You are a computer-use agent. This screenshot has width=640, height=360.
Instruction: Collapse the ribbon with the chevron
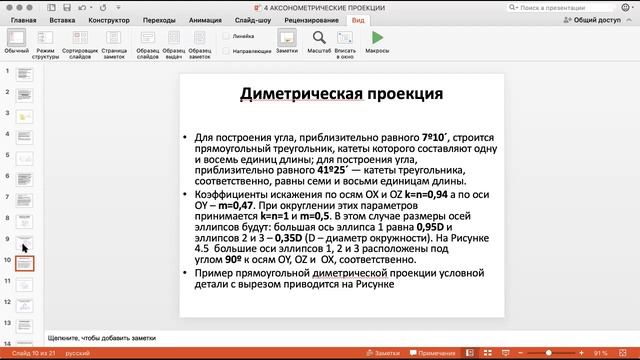point(629,20)
